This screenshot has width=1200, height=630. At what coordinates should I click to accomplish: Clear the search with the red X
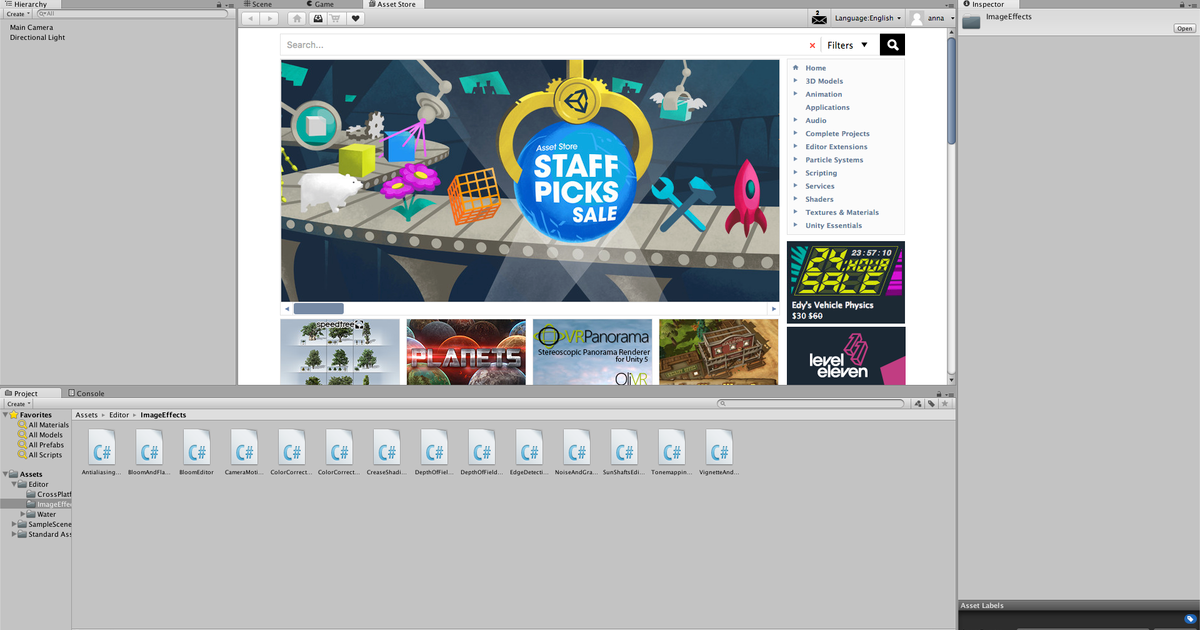click(812, 45)
